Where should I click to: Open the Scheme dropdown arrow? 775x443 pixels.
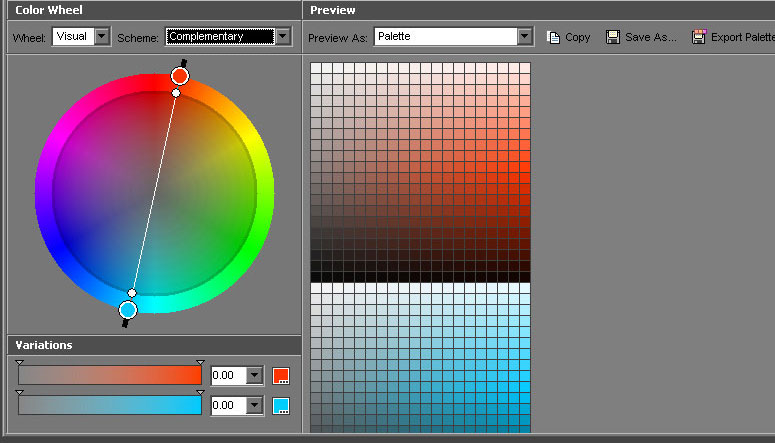pyautogui.click(x=283, y=36)
